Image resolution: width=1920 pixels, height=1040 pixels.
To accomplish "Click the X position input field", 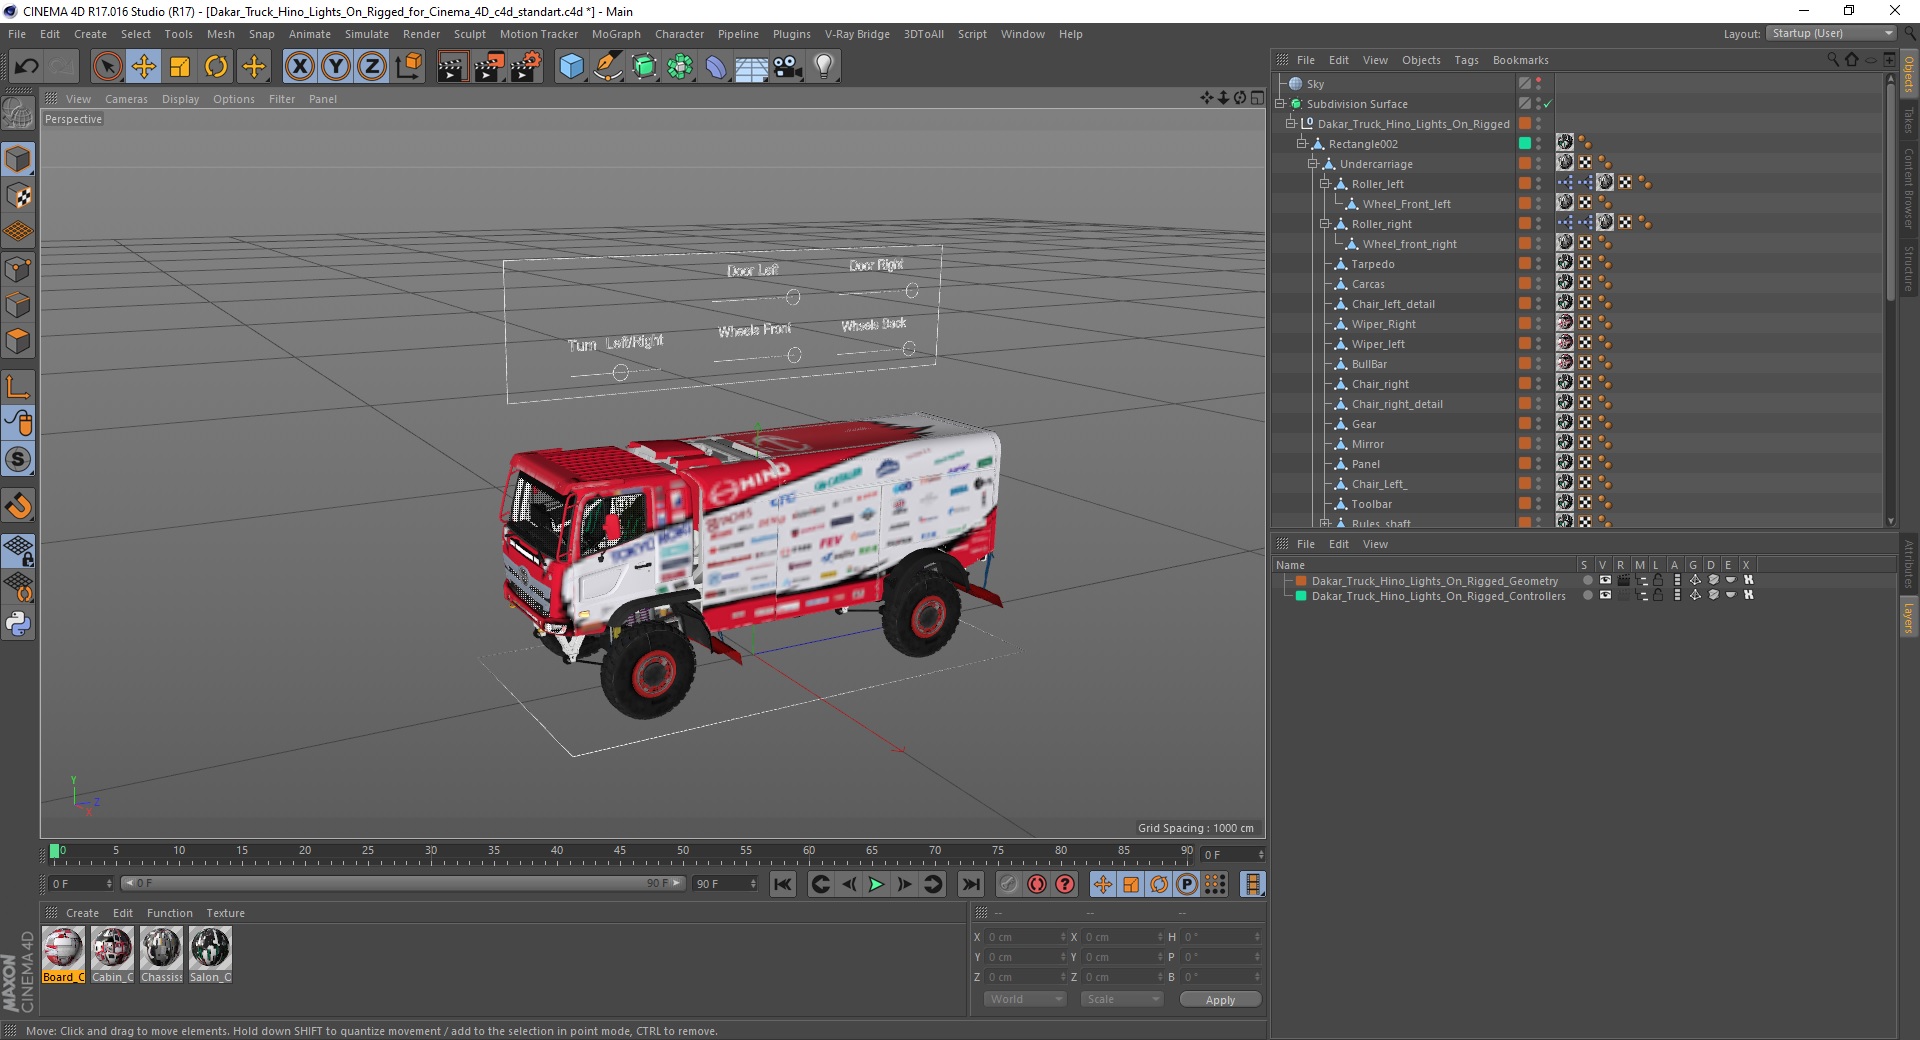I will click(1024, 937).
